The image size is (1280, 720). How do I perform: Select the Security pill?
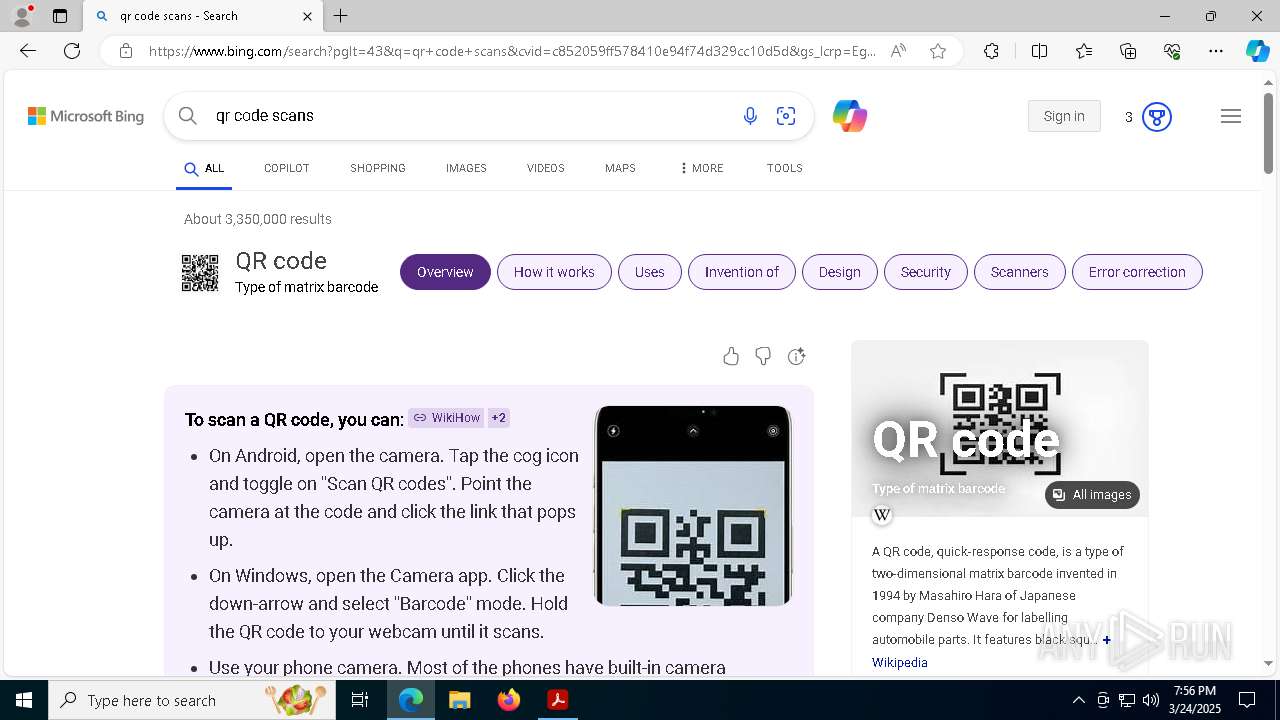tap(926, 272)
